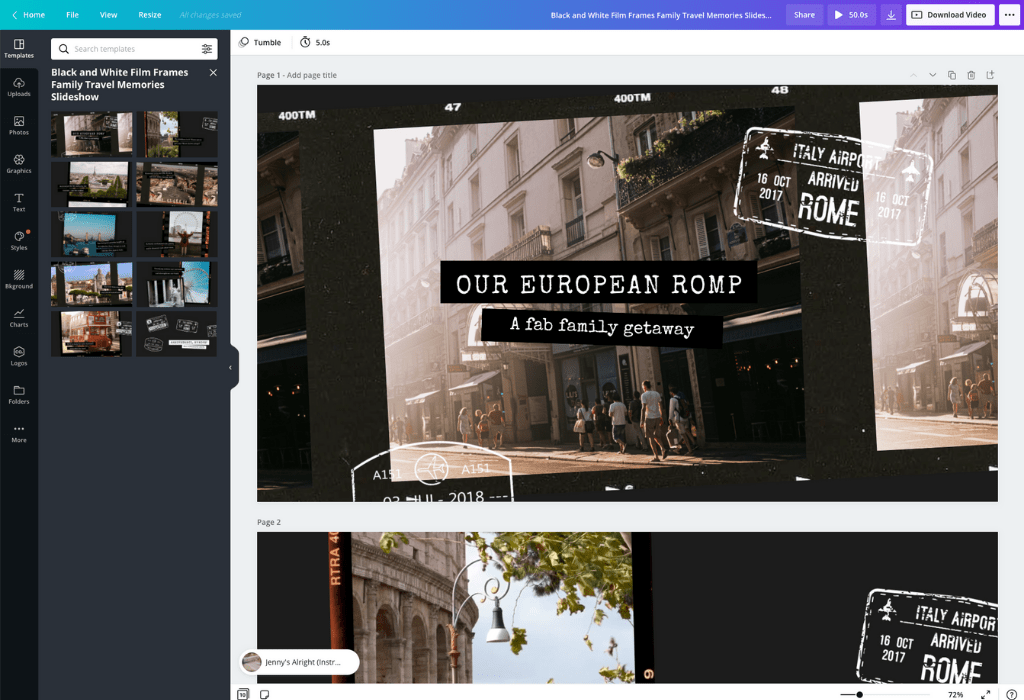Image resolution: width=1024 pixels, height=700 pixels.
Task: Select the Tumble animation control
Action: (259, 42)
